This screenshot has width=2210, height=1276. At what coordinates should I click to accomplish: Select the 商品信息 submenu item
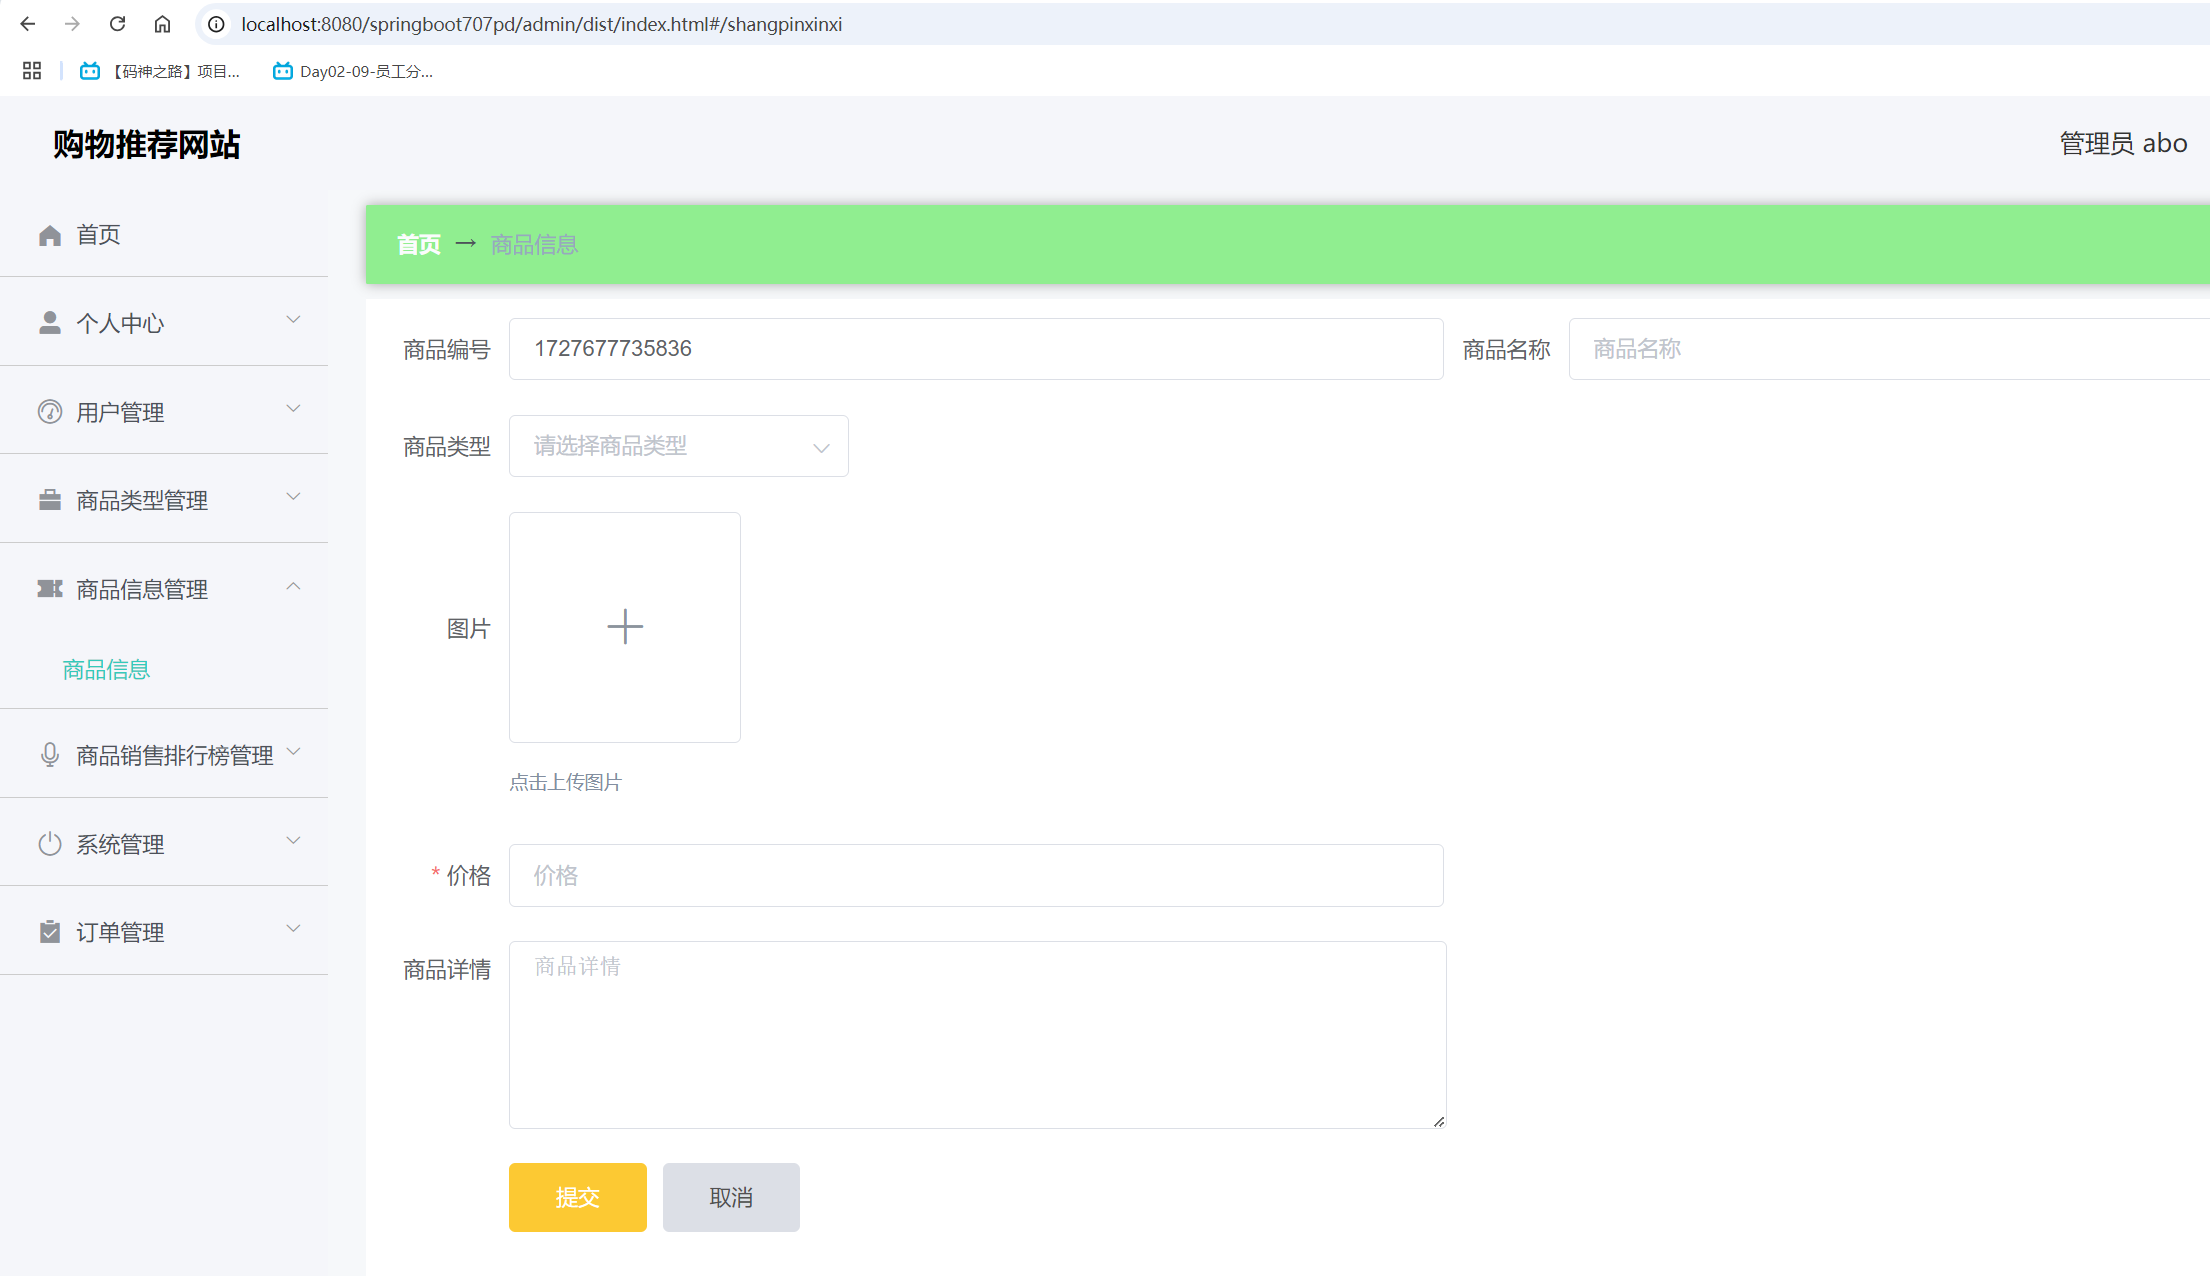(106, 669)
